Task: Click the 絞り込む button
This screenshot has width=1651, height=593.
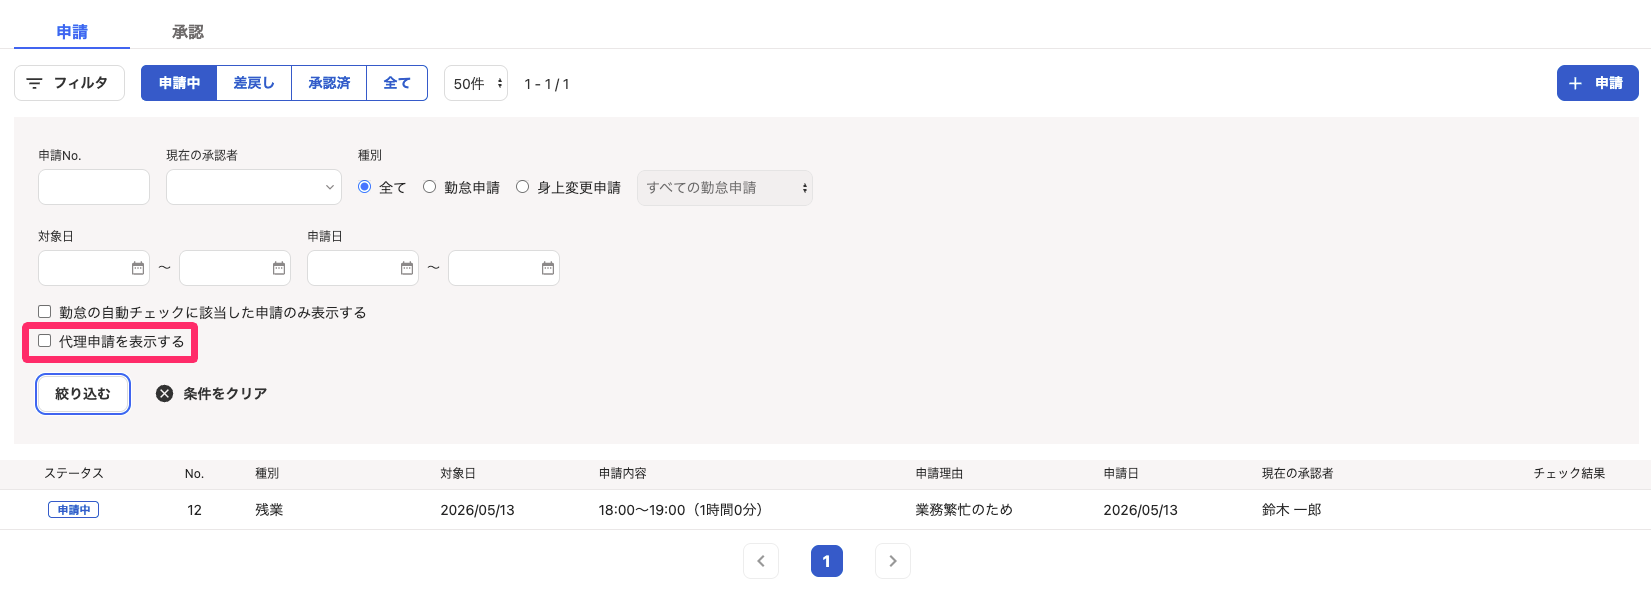Action: [83, 394]
